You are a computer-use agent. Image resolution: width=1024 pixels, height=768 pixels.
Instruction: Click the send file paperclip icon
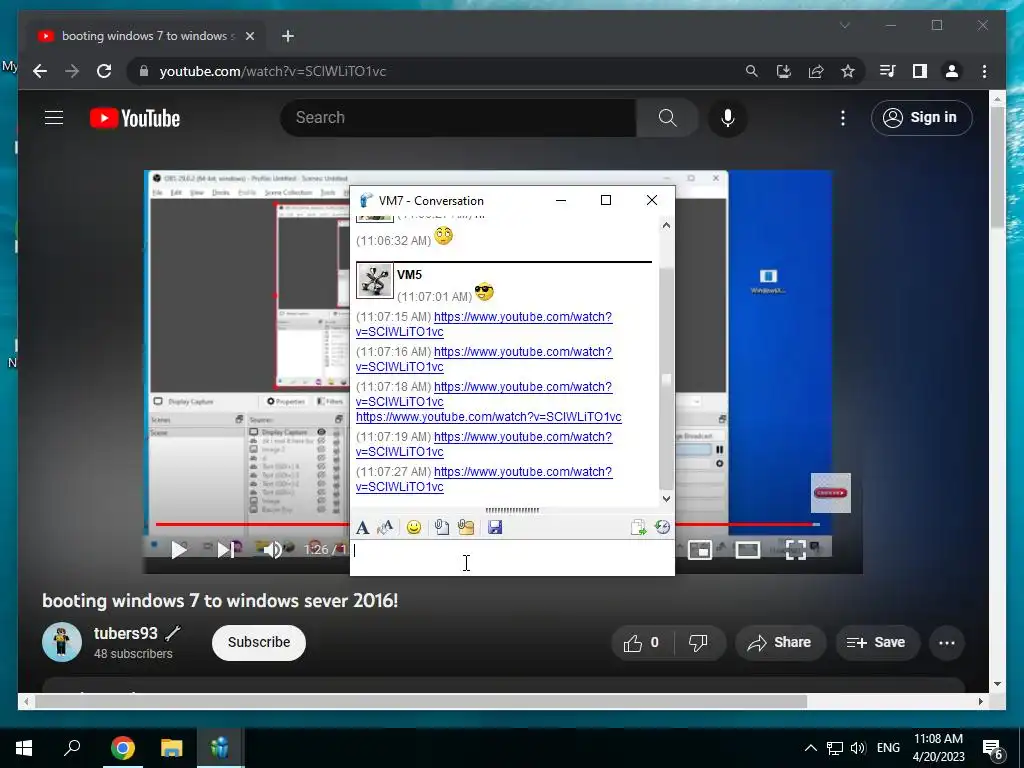441,527
